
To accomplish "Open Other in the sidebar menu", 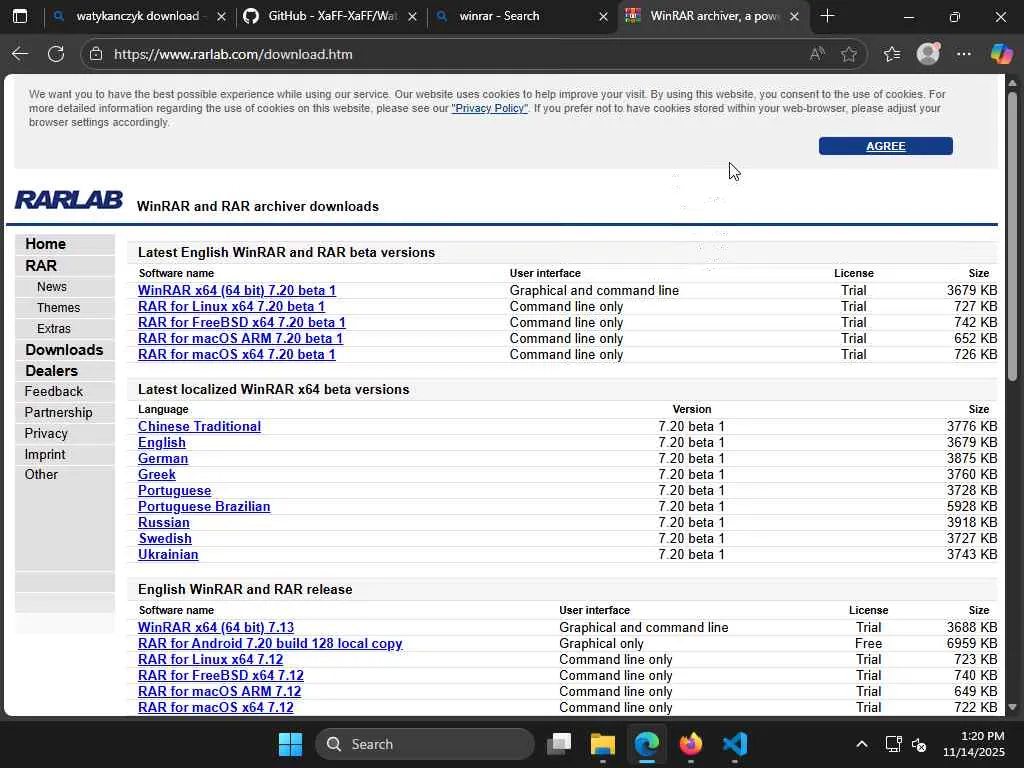I will tap(41, 474).
